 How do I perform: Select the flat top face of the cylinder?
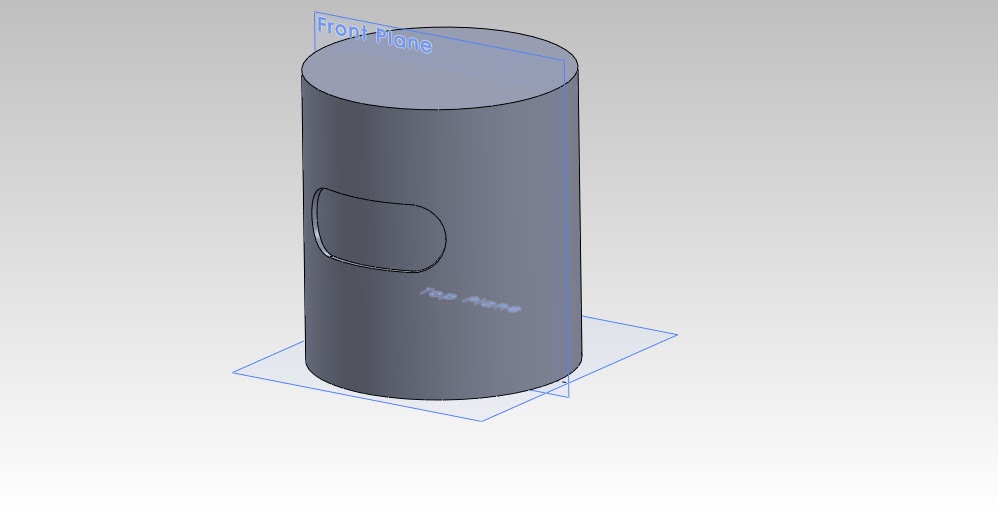click(440, 68)
